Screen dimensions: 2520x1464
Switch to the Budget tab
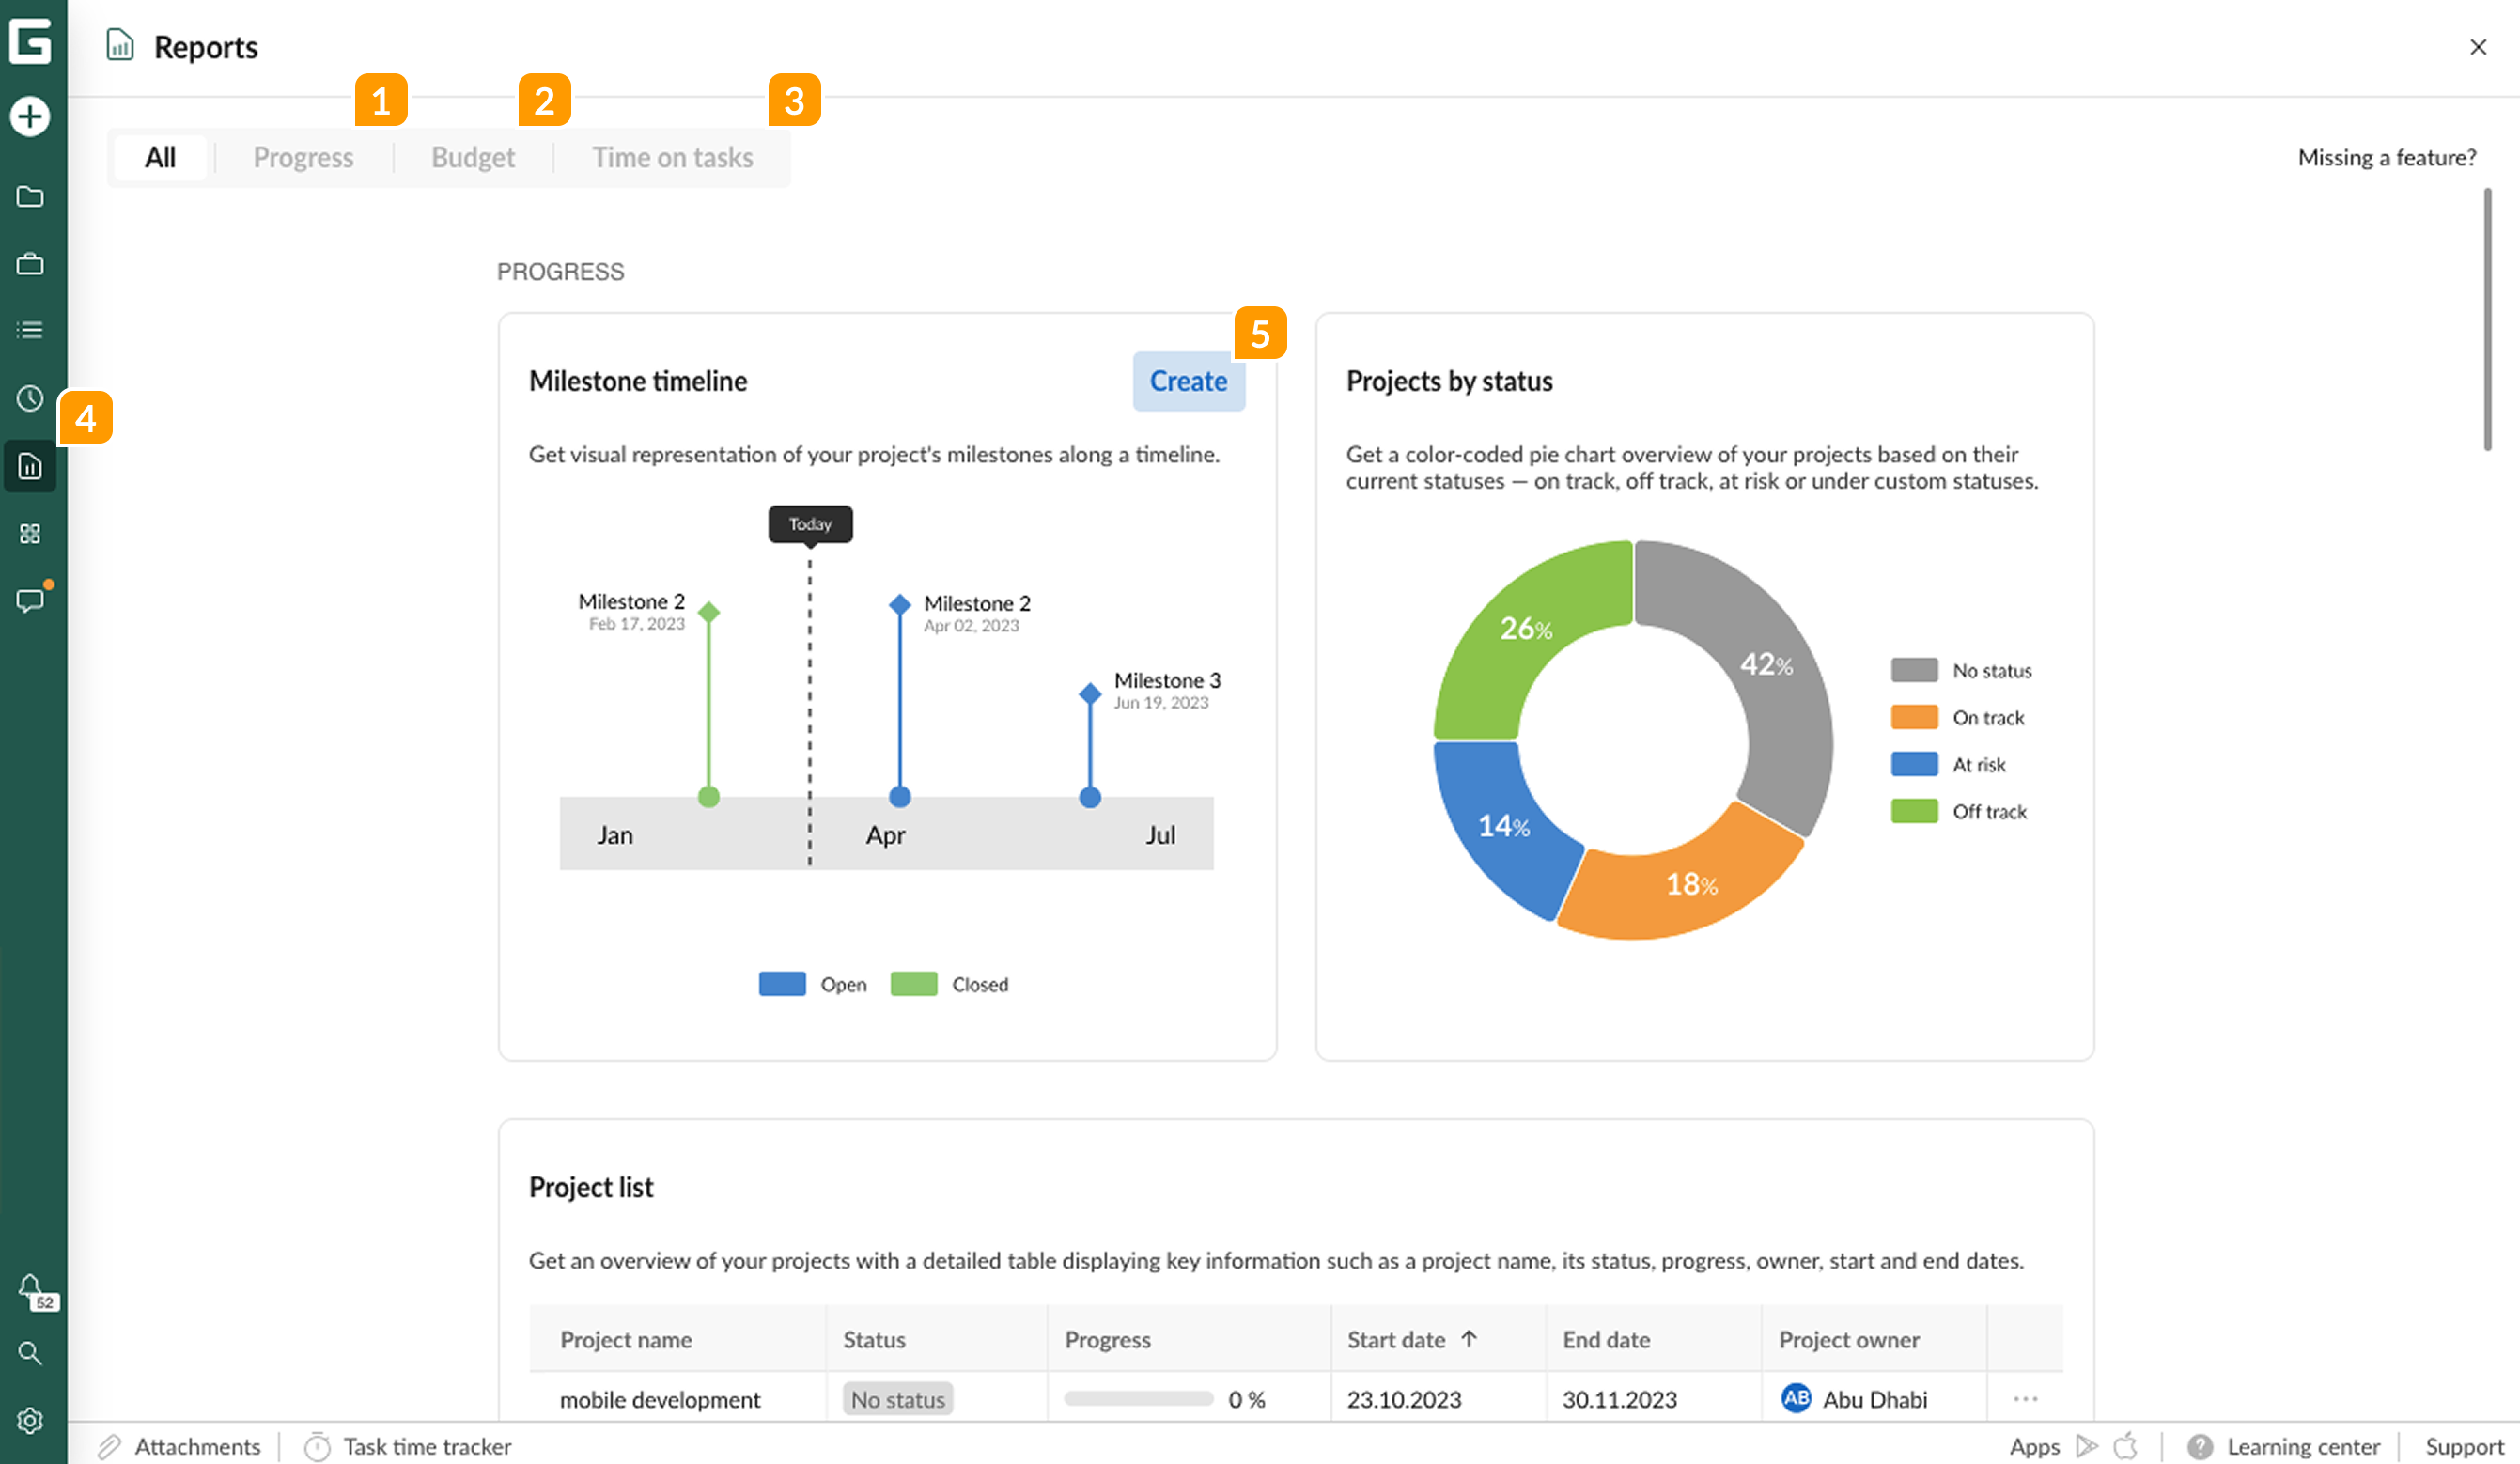pos(472,157)
